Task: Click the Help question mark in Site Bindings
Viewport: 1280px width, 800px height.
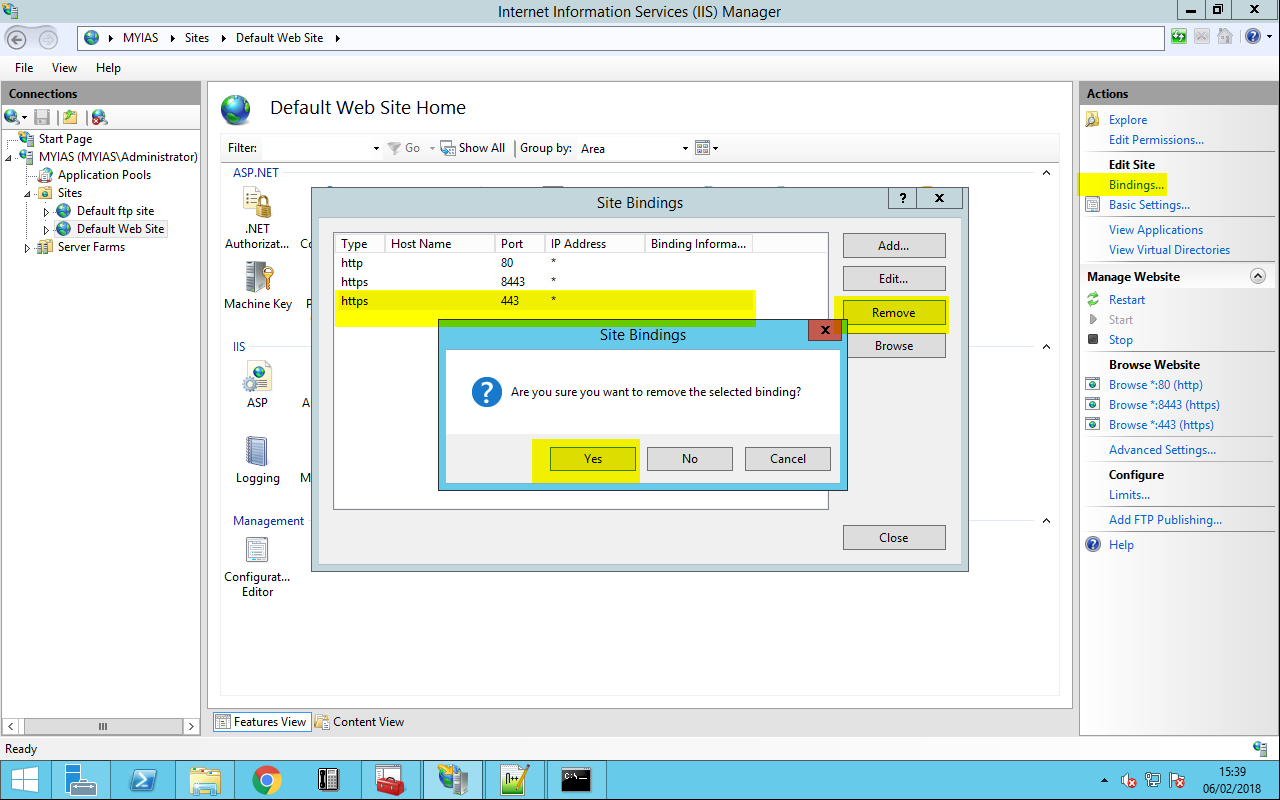Action: pyautogui.click(x=902, y=198)
